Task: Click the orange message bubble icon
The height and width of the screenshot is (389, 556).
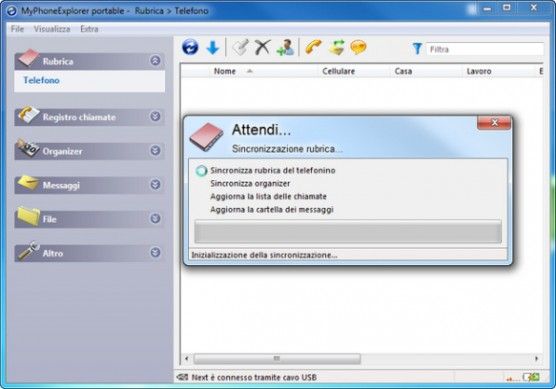Action: click(358, 48)
